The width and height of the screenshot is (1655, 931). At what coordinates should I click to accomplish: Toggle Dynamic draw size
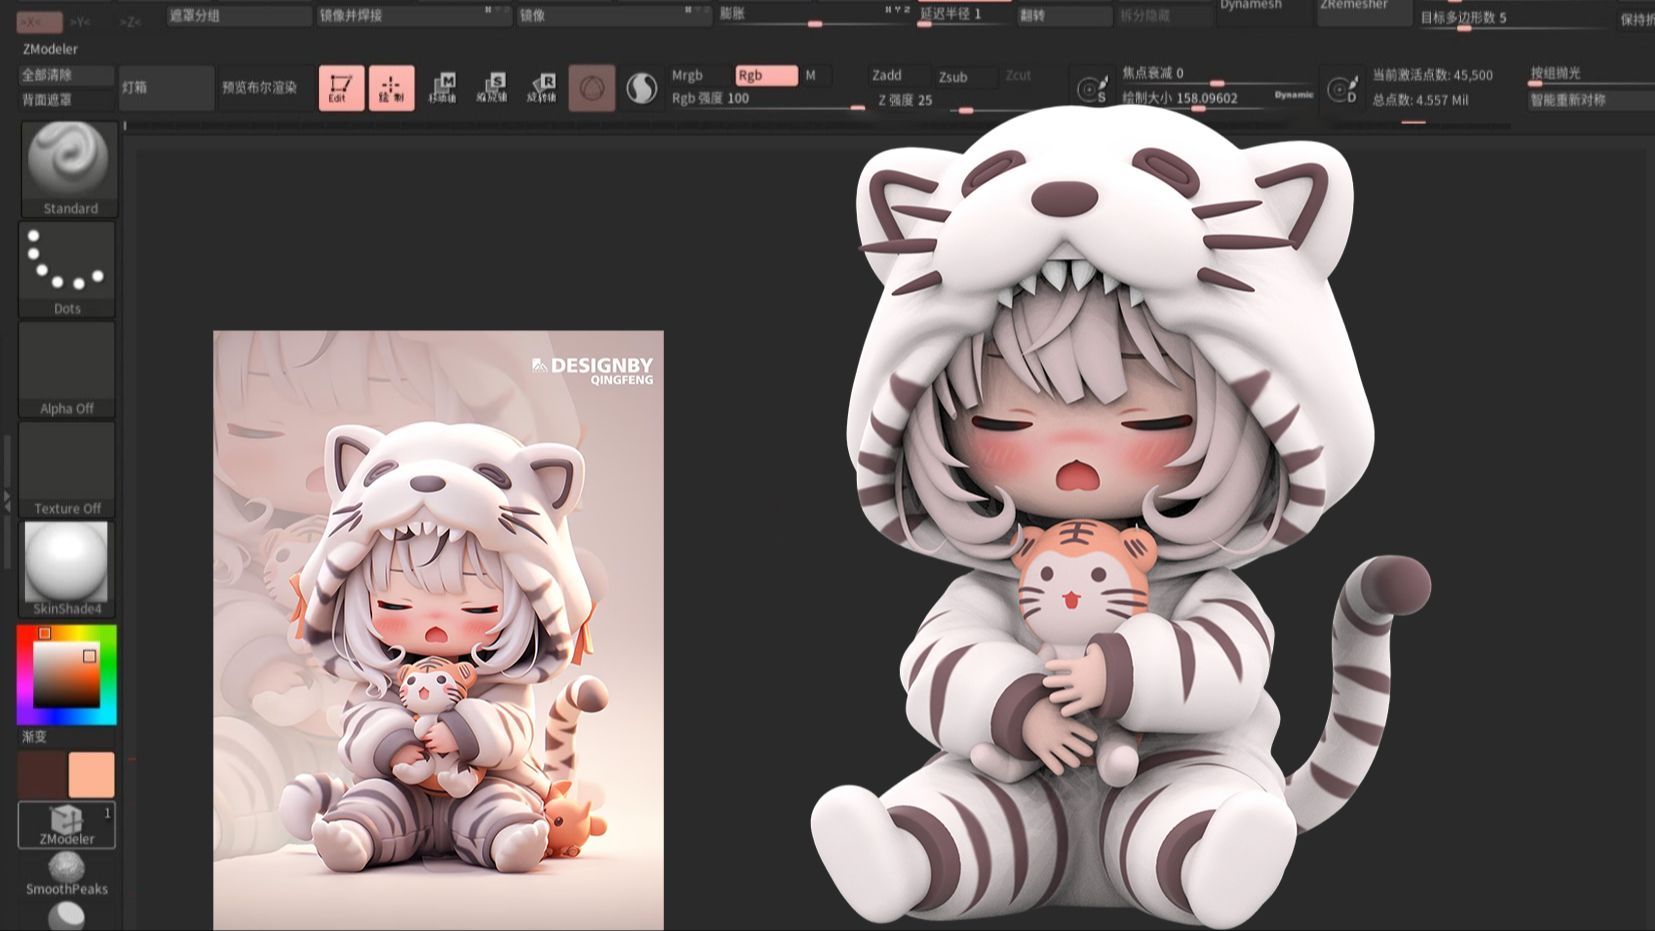tap(1293, 95)
